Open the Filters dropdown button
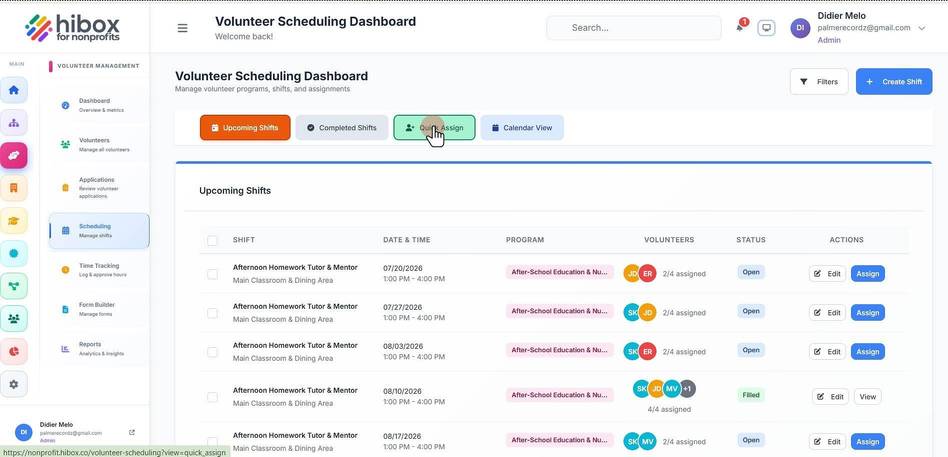948x457 pixels. click(x=819, y=82)
